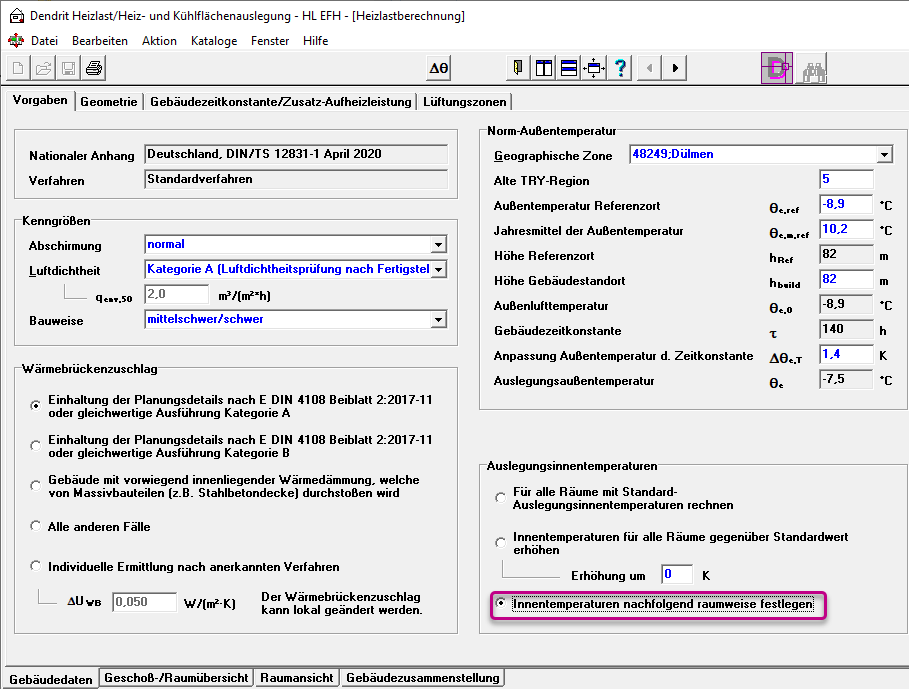
Task: Click the application icon beside the Datei menu
Action: tap(16, 41)
